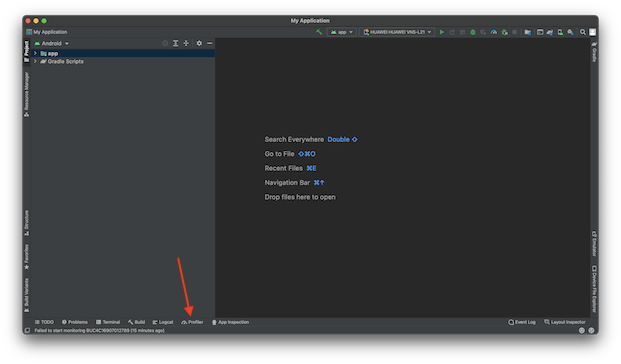Open the Favorites side tab
The width and height of the screenshot is (621, 364).
[27, 257]
